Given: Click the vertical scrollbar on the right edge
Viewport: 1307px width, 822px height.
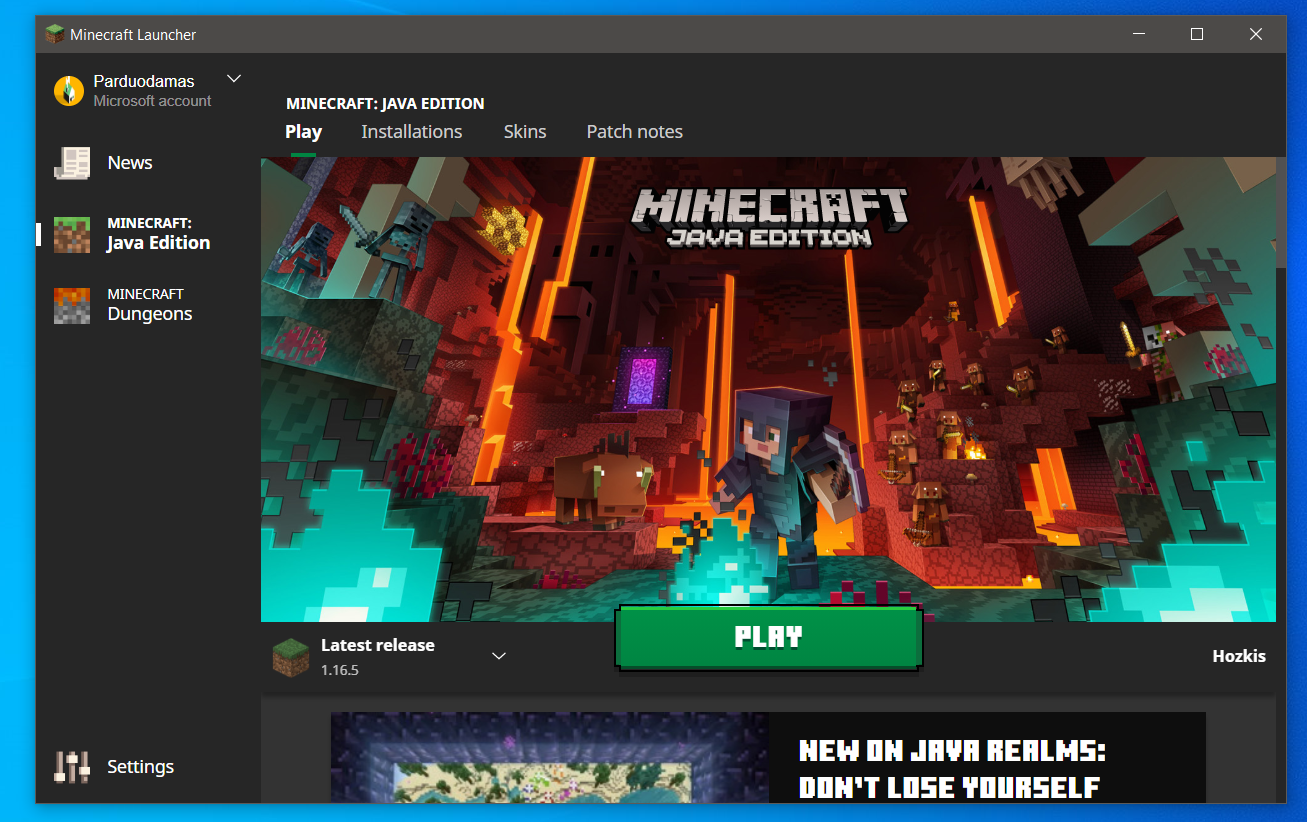Looking at the screenshot, I should (x=1281, y=212).
